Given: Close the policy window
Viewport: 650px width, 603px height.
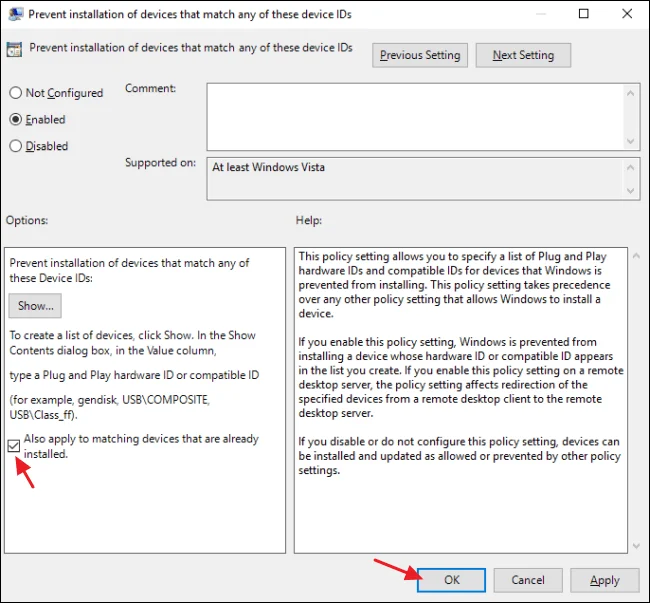Looking at the screenshot, I should click(x=627, y=14).
